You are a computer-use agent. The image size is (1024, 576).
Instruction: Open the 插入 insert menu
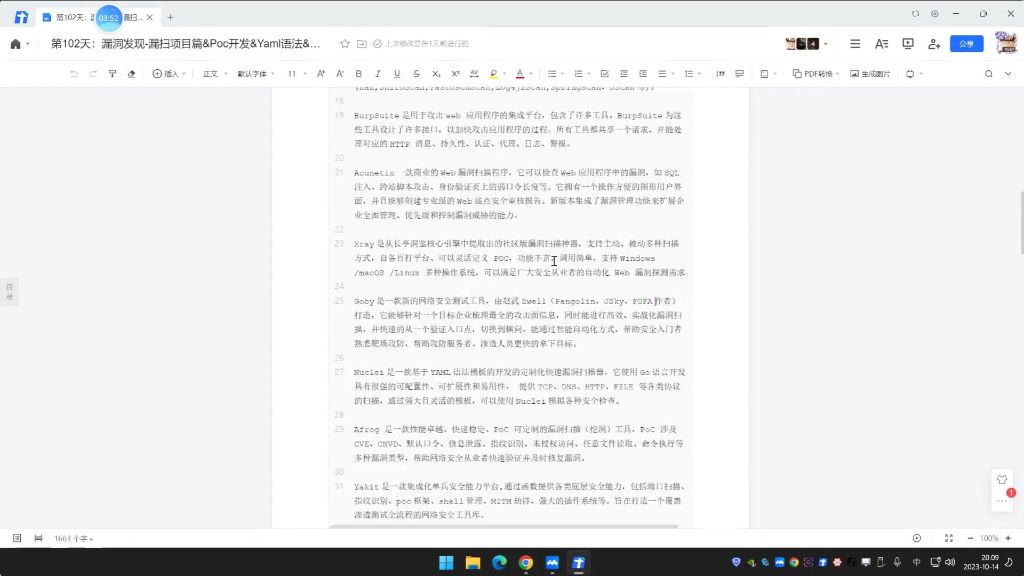(168, 74)
